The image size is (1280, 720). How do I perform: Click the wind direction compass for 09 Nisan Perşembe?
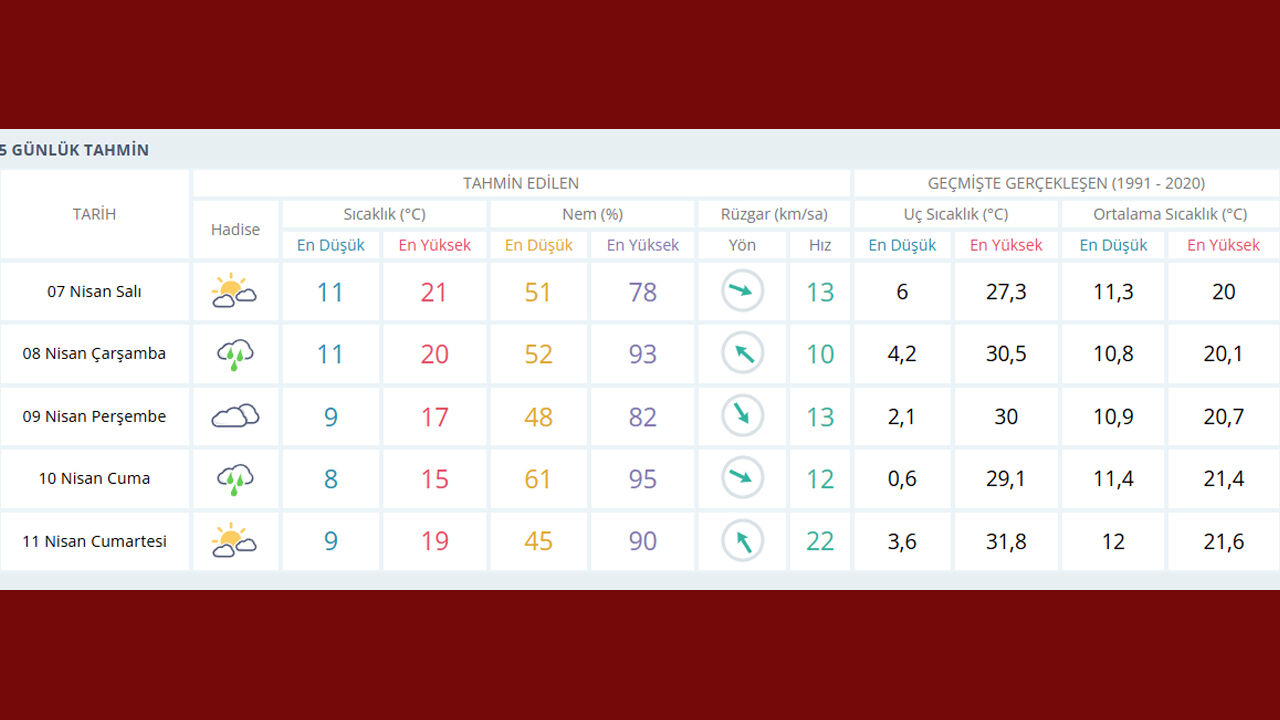(x=742, y=416)
